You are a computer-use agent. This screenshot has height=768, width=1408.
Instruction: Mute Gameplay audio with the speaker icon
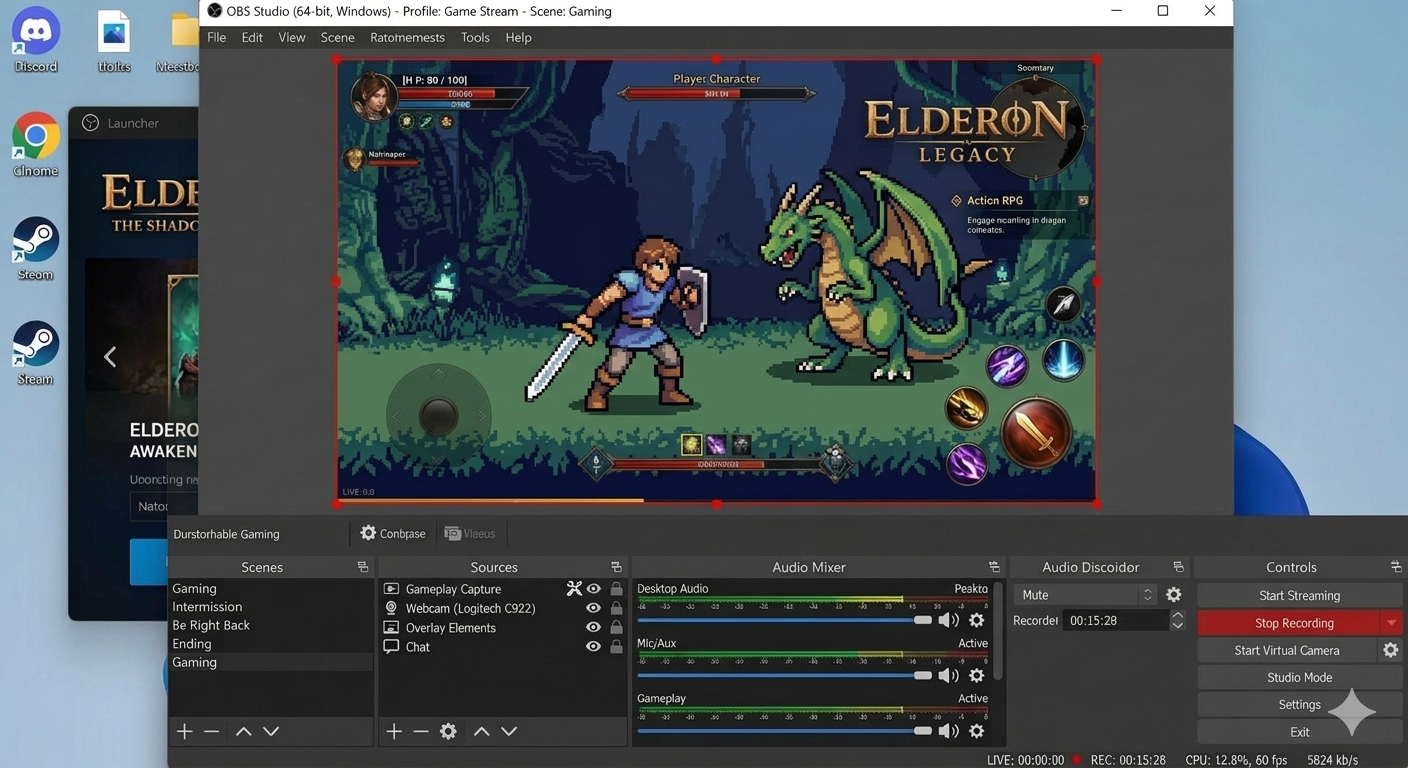(x=948, y=731)
